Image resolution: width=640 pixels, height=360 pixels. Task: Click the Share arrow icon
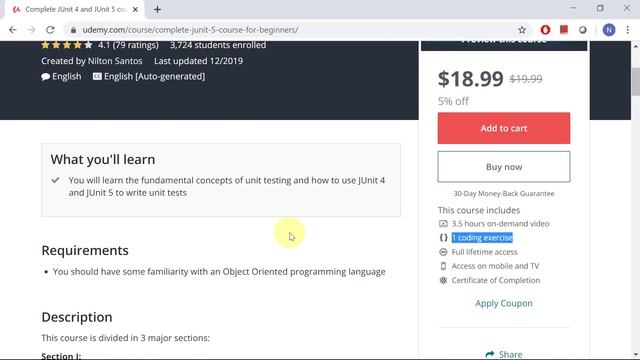click(x=490, y=354)
